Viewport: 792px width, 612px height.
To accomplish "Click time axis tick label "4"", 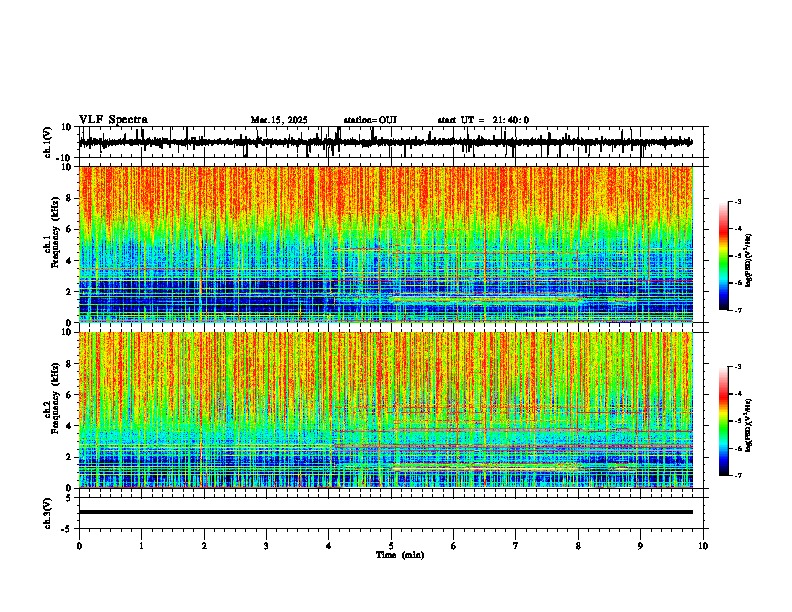I will 329,546.
